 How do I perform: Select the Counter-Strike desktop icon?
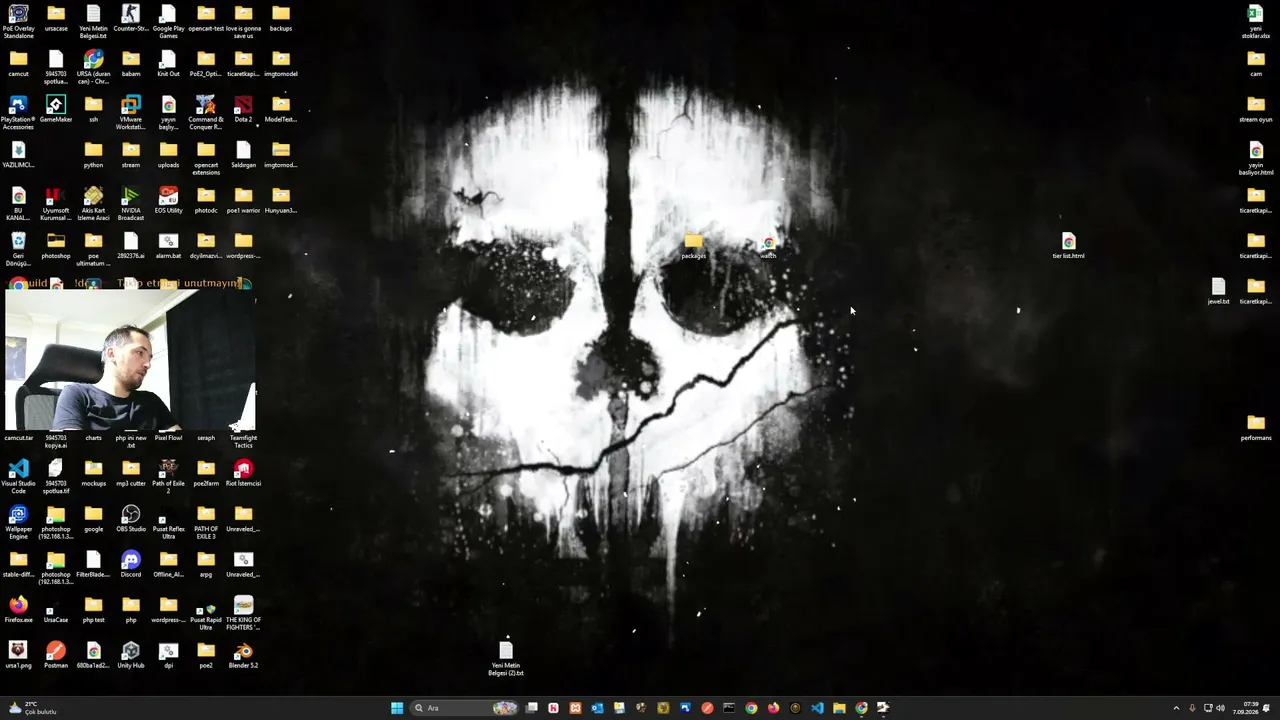click(x=131, y=20)
